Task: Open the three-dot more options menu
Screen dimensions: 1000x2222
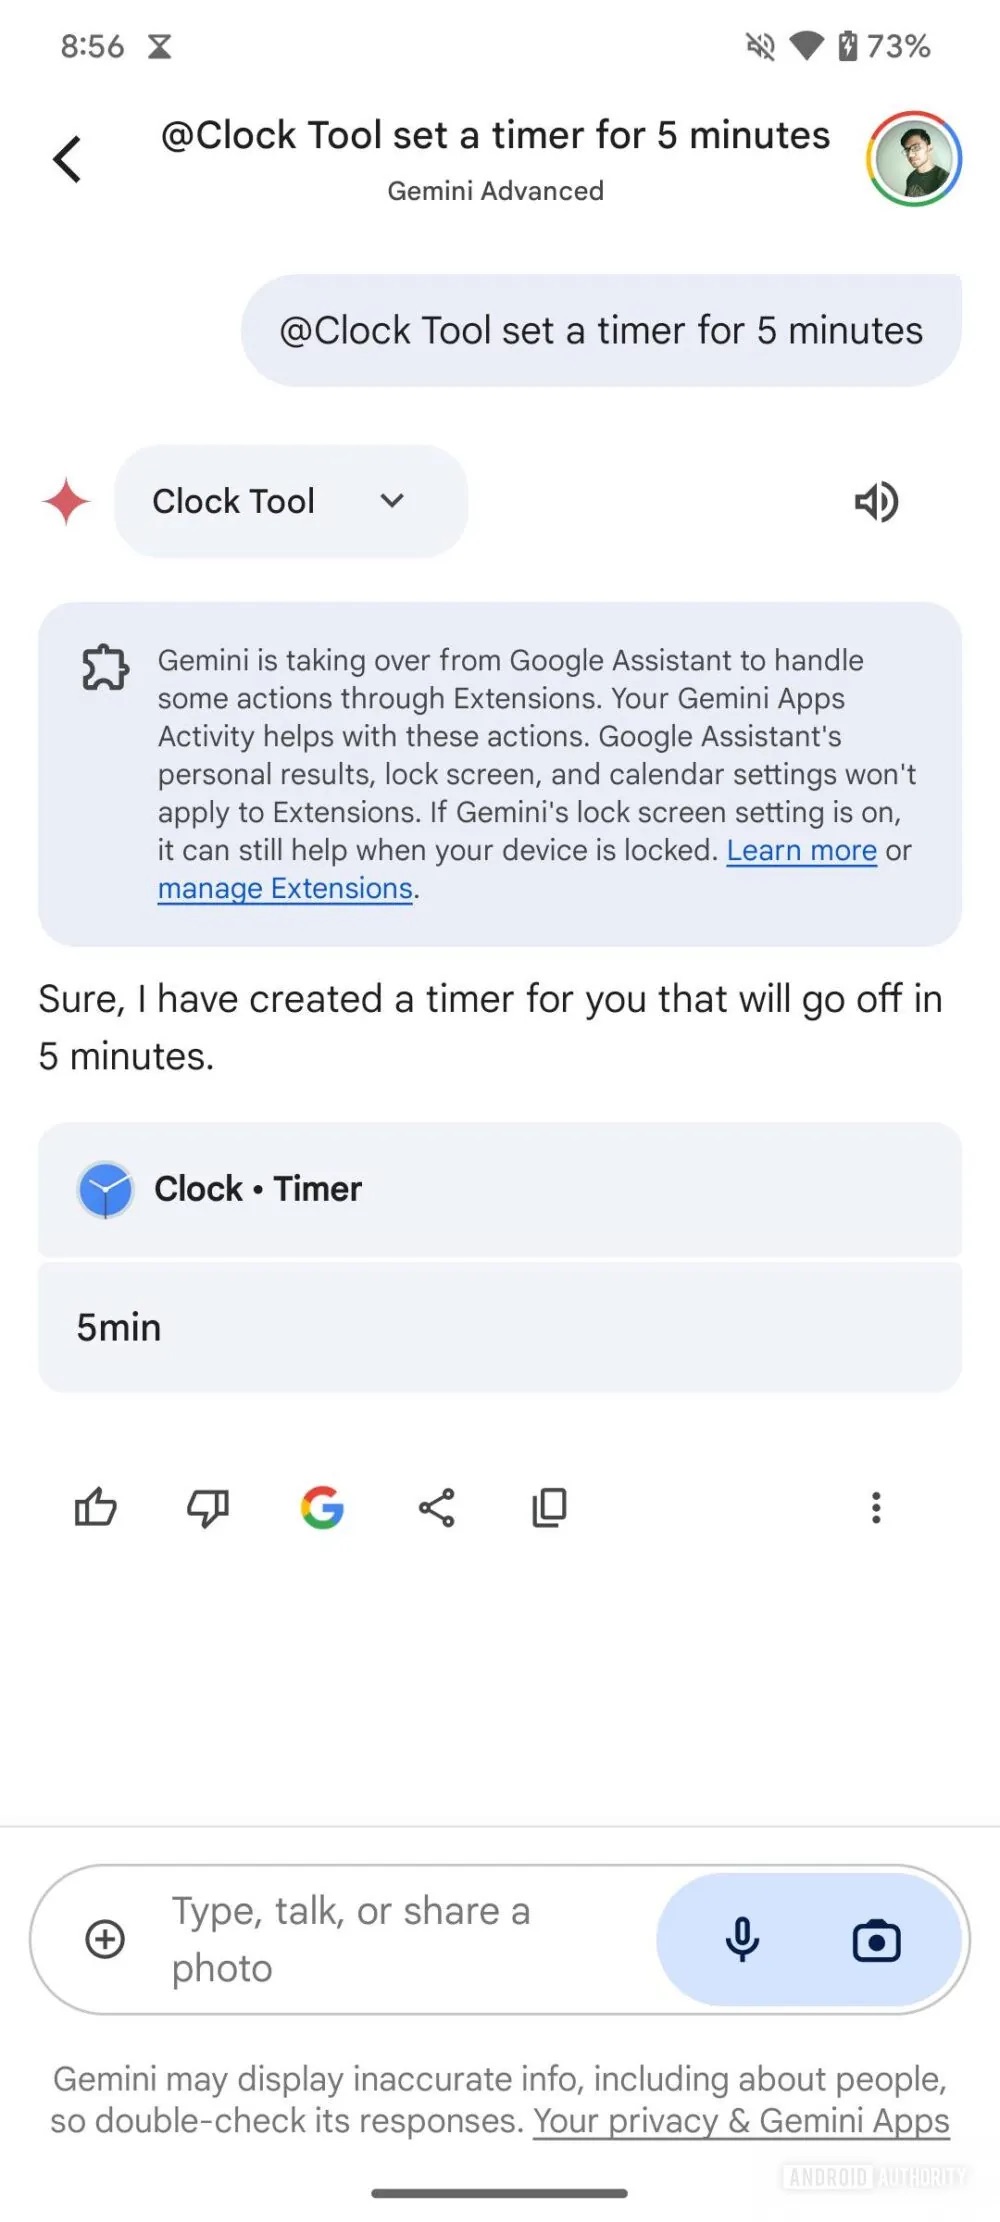Action: [x=876, y=1507]
